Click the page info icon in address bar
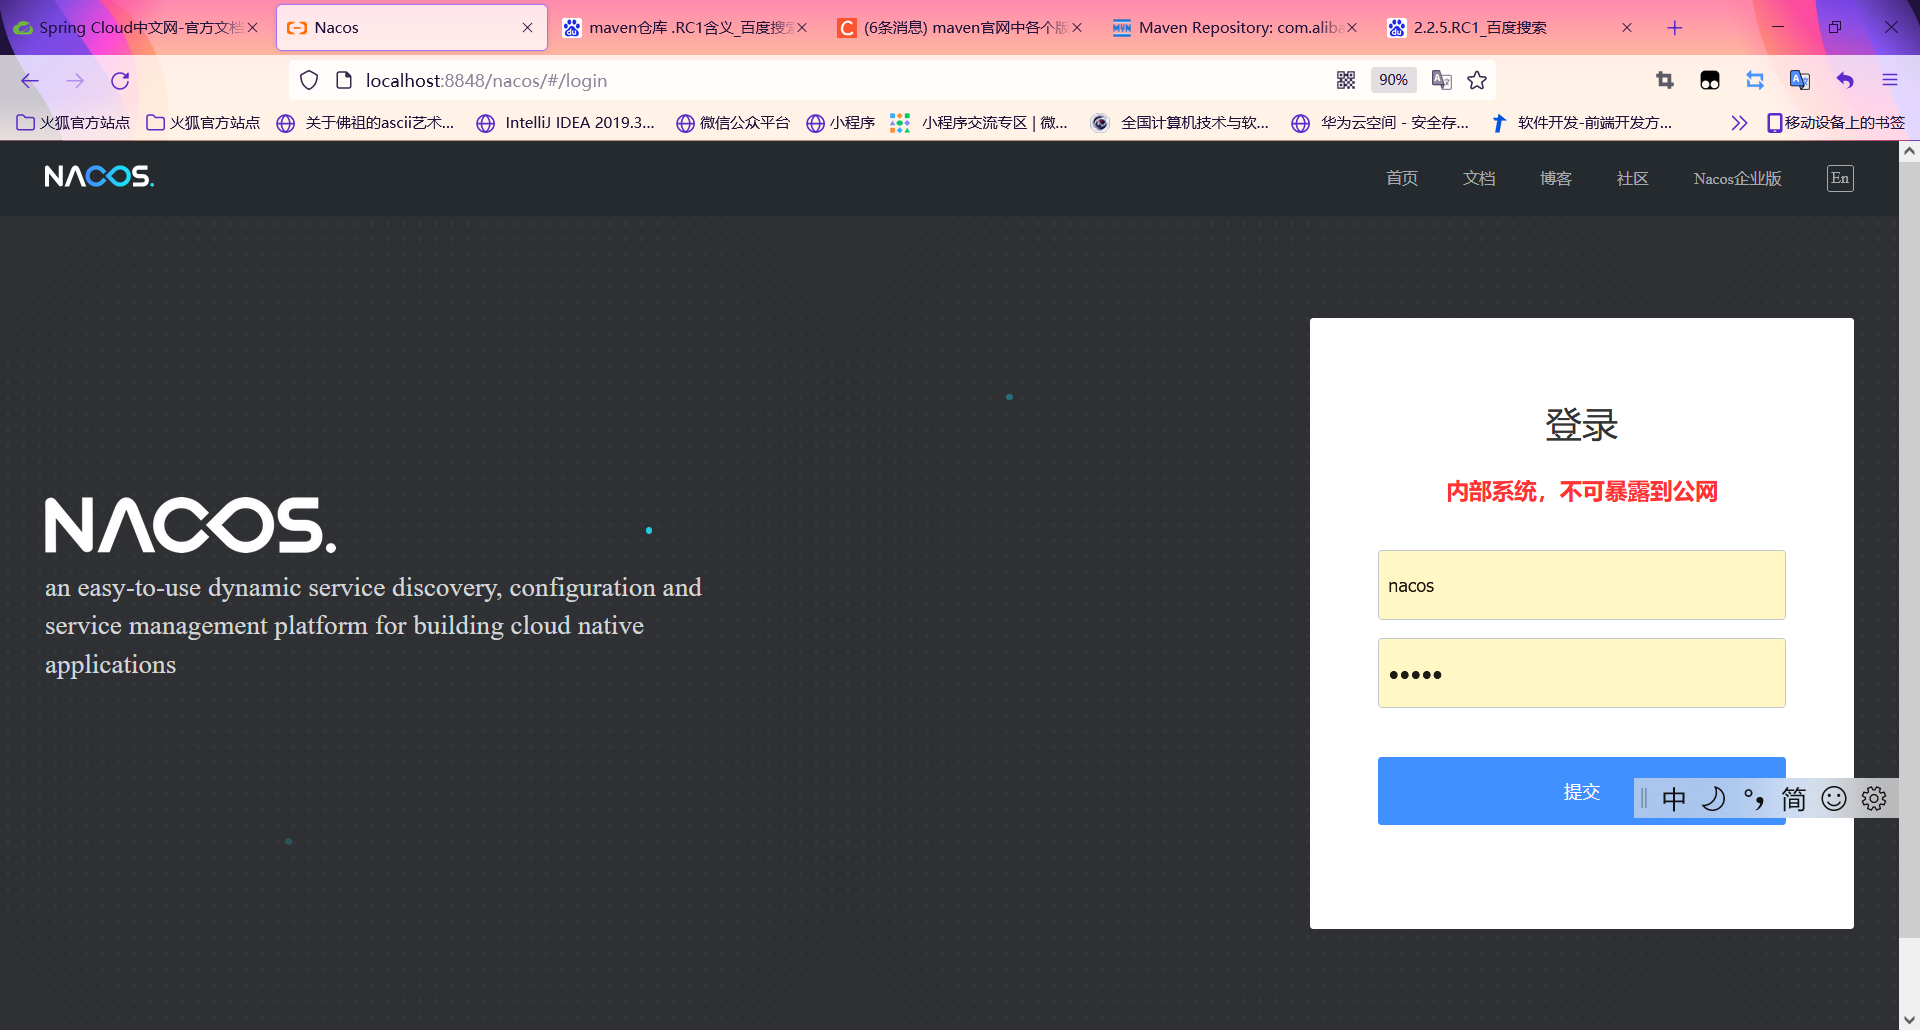This screenshot has width=1920, height=1030. [x=344, y=81]
